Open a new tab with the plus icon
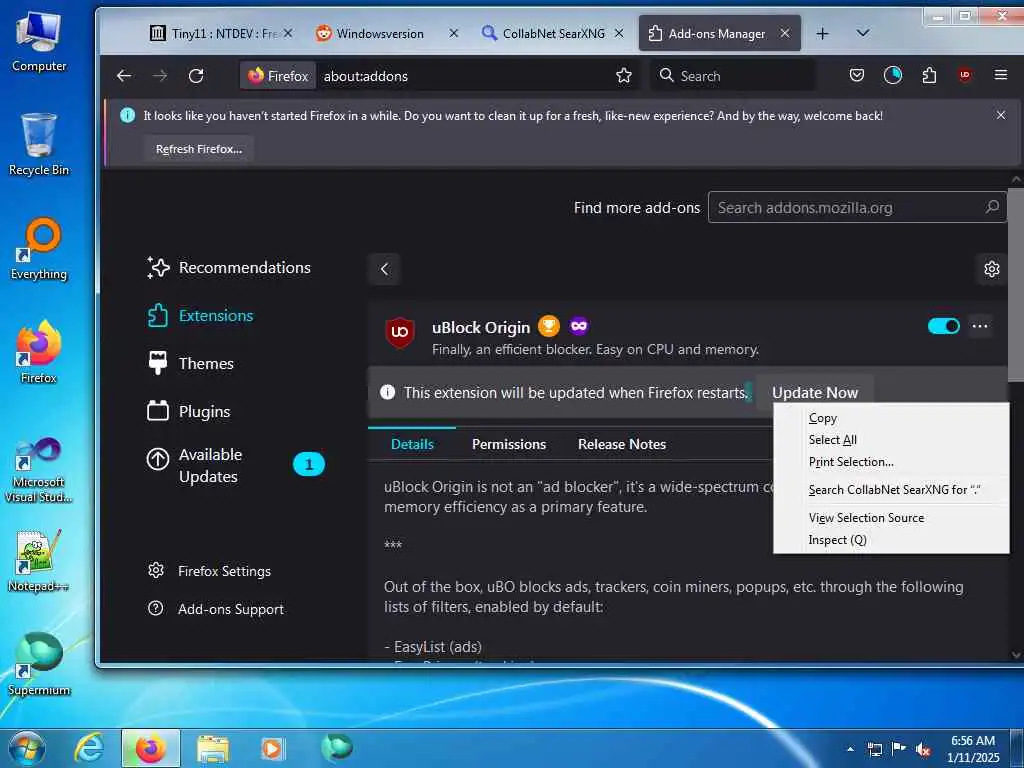The height and width of the screenshot is (768, 1024). 822,33
